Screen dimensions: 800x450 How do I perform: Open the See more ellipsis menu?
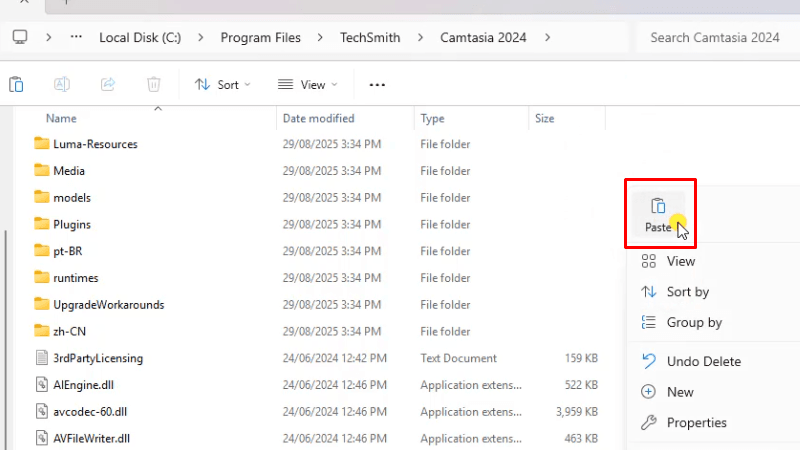pyautogui.click(x=377, y=85)
